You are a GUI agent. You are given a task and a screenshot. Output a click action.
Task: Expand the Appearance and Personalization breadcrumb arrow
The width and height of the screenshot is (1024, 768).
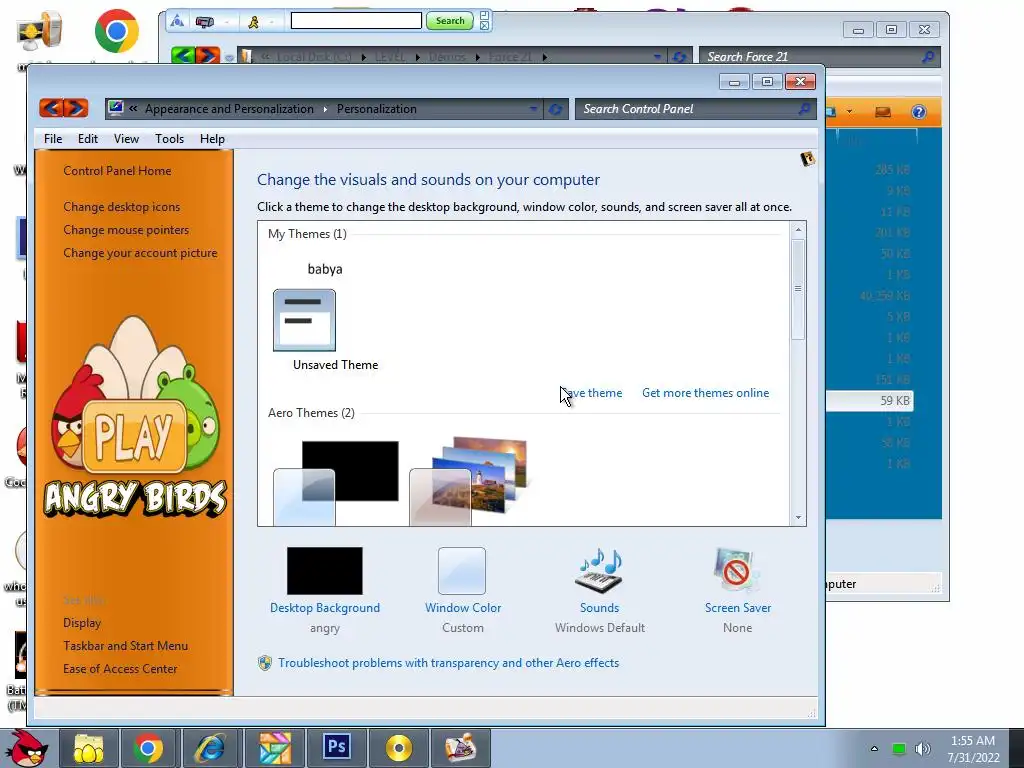coord(325,109)
